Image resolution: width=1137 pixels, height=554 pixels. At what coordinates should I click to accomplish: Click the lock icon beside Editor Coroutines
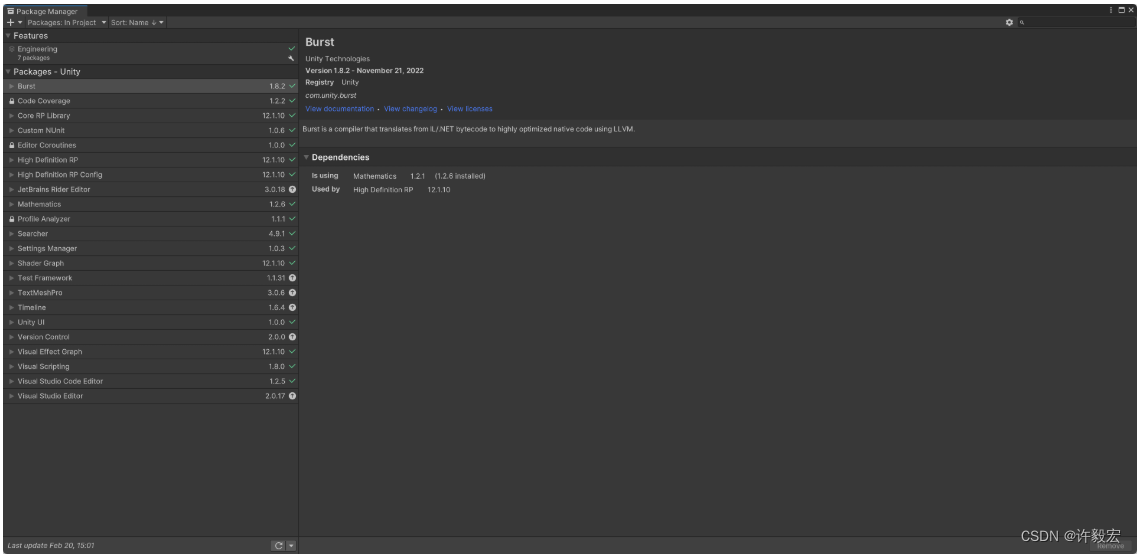tap(12, 145)
